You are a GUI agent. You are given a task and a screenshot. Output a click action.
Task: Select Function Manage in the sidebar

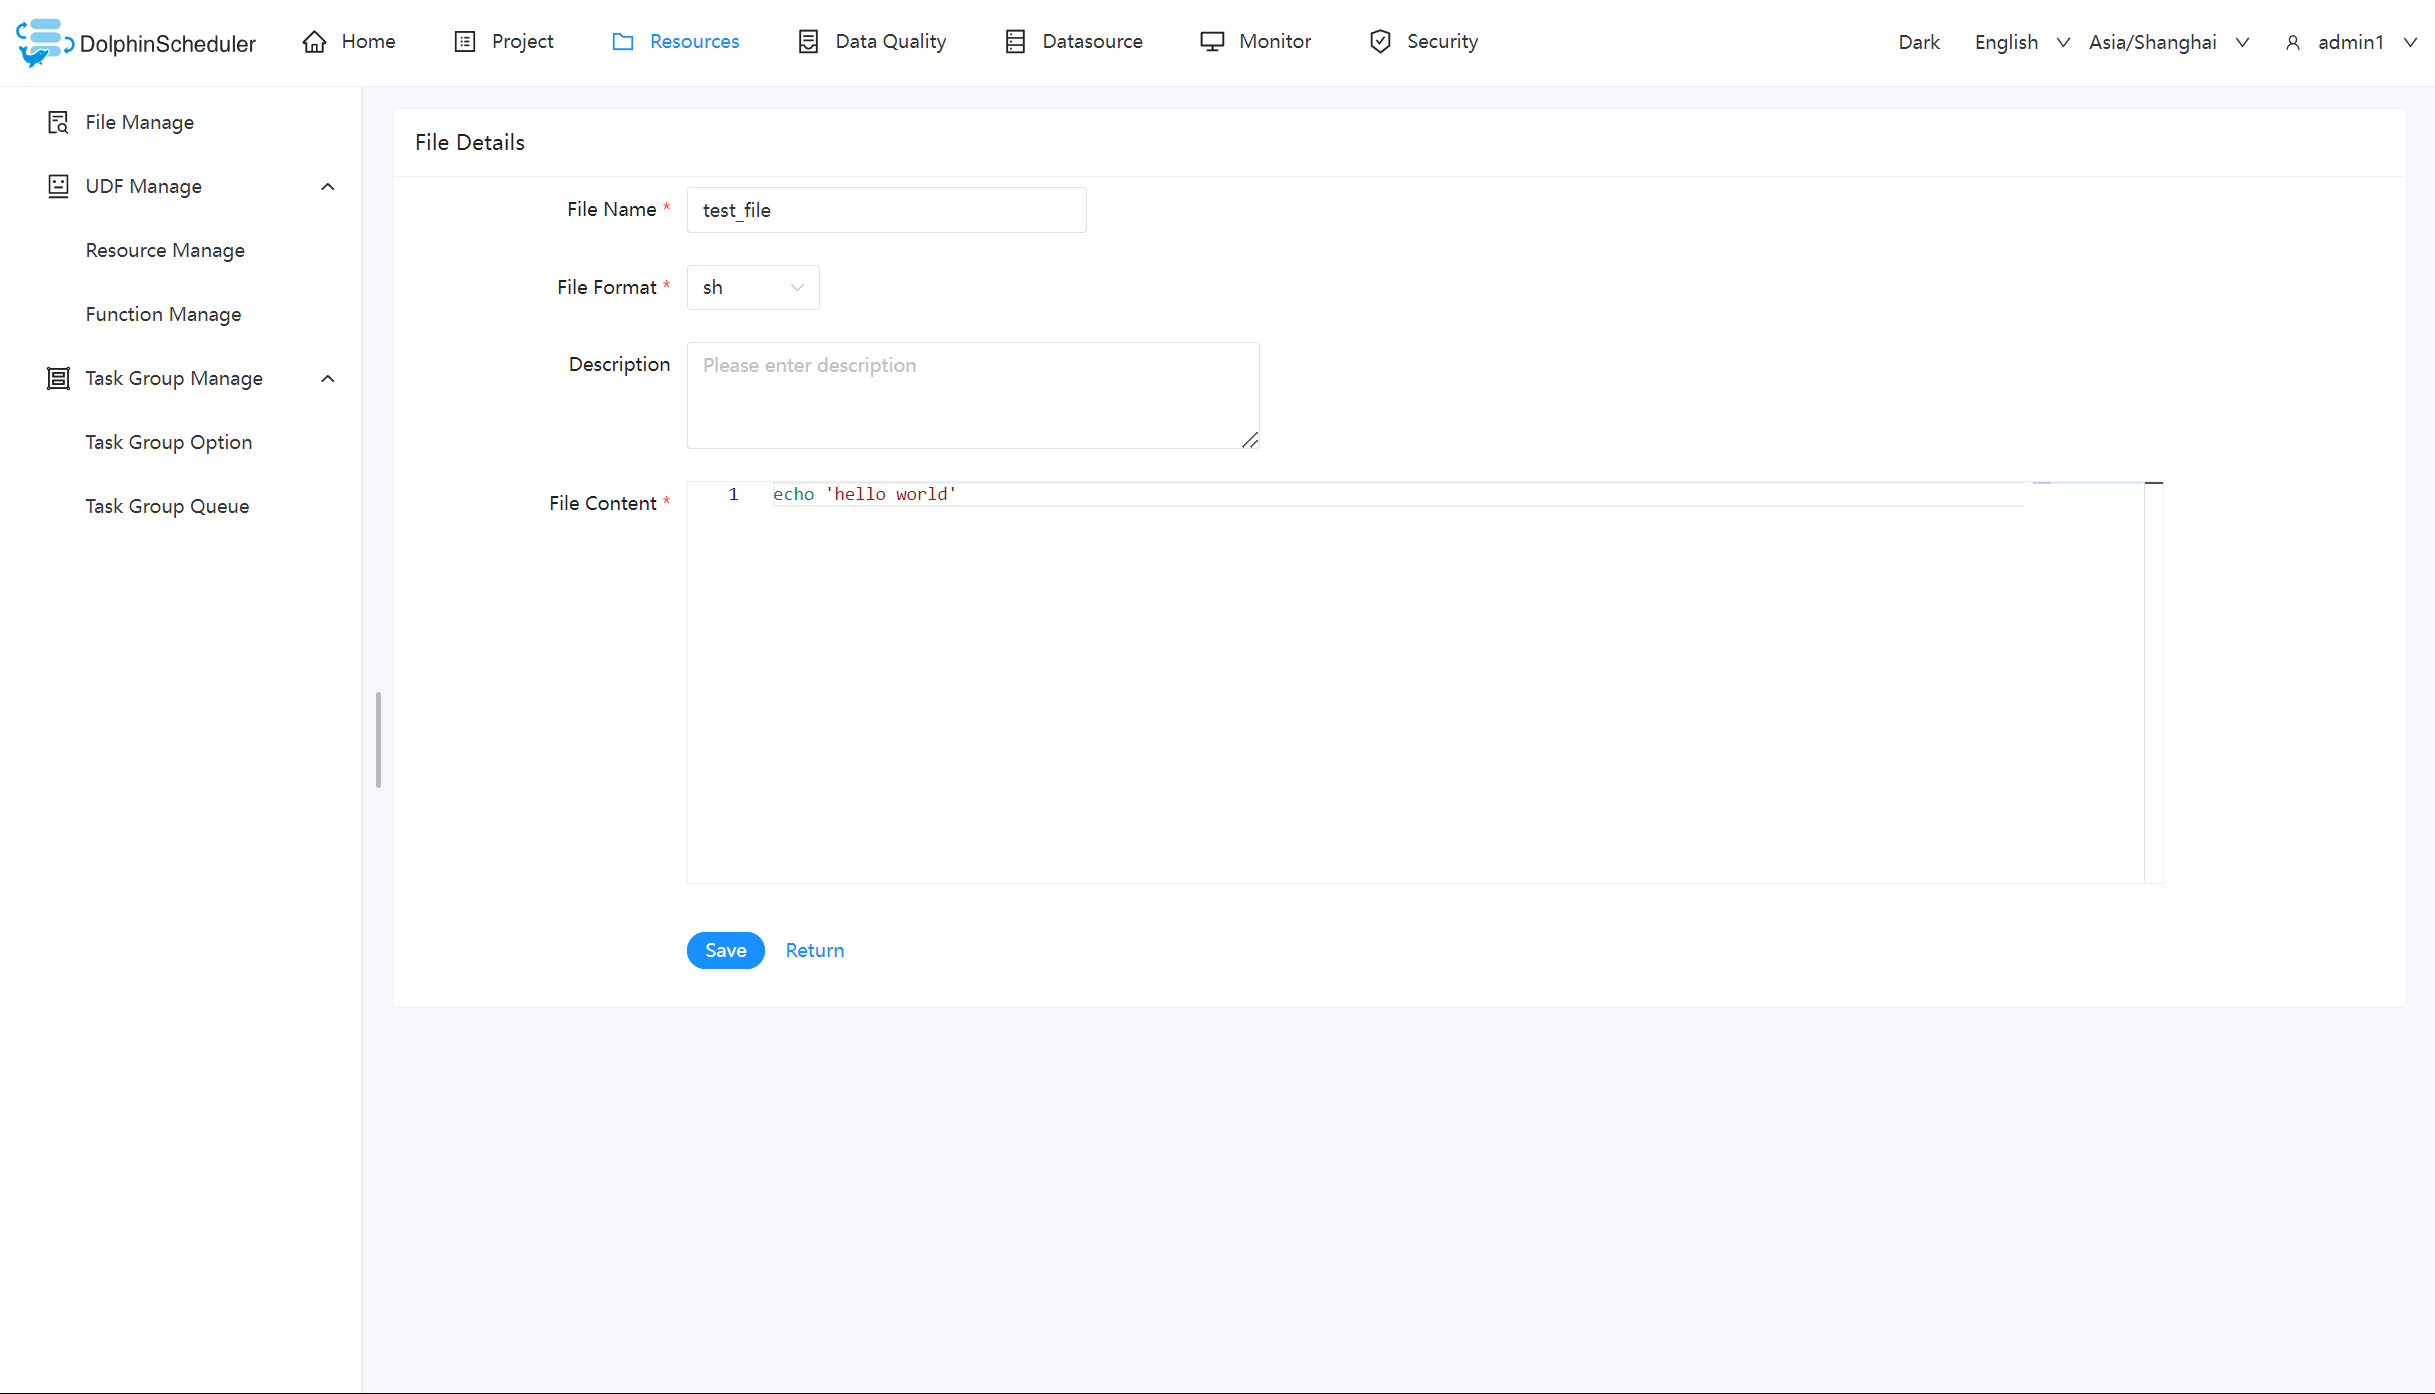point(163,313)
